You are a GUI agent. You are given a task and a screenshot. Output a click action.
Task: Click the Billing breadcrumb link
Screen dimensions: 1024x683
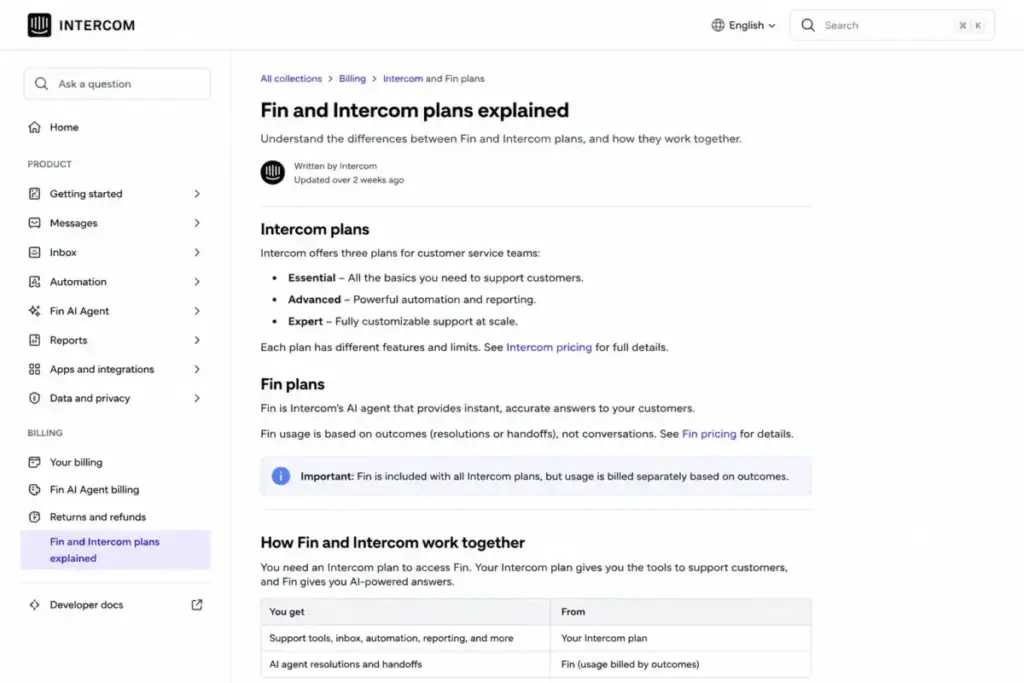click(x=352, y=78)
